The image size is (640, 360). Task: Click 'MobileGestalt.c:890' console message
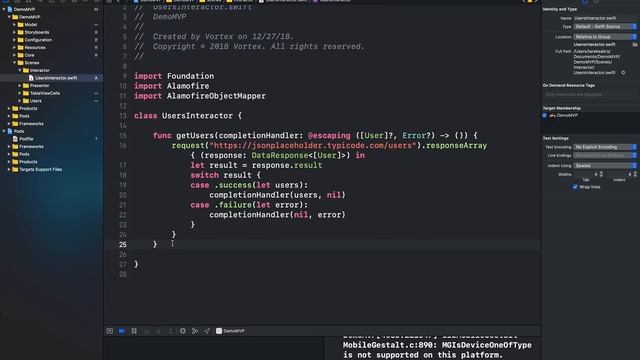(389, 345)
